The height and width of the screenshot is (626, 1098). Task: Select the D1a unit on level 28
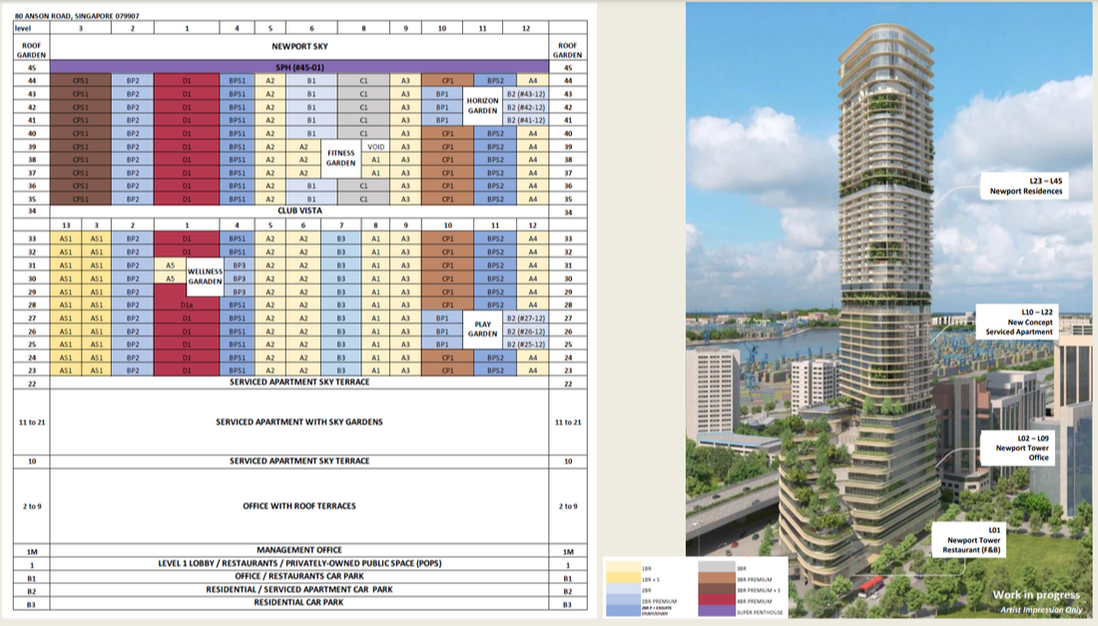pos(186,305)
